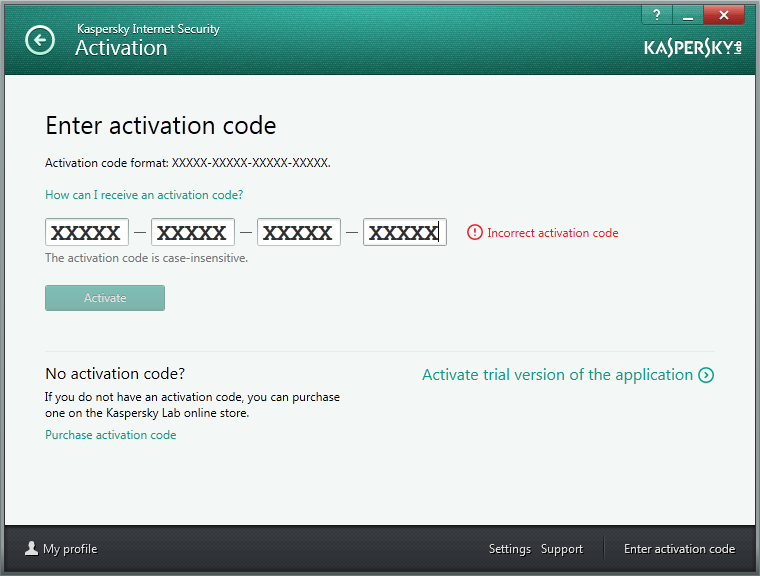Click the Activation code format text
Screen dimensions: 760x576
coord(188,163)
